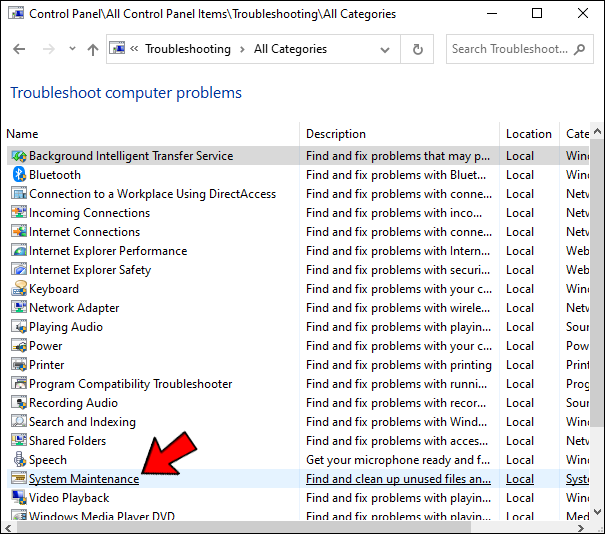
Task: Click the Search Troubleshooting input field
Action: (x=510, y=49)
